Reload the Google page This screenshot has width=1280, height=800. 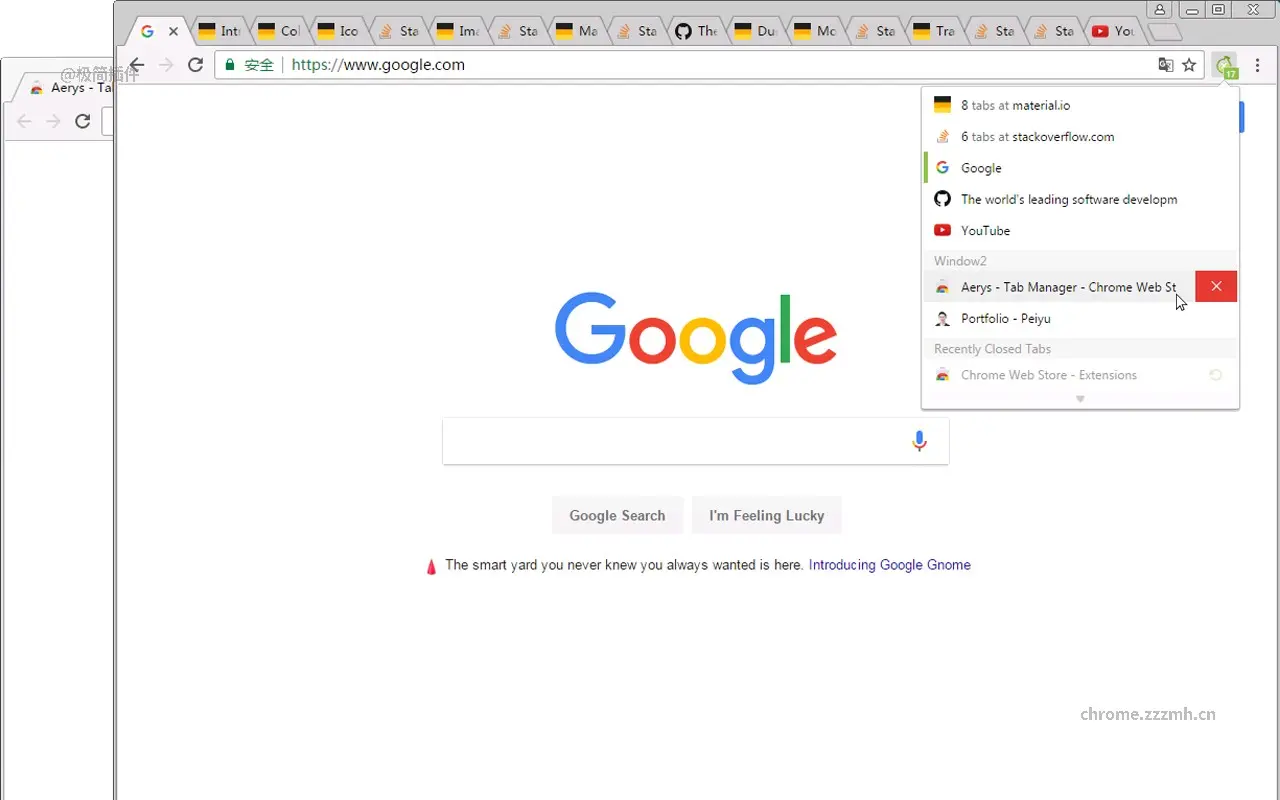click(196, 65)
